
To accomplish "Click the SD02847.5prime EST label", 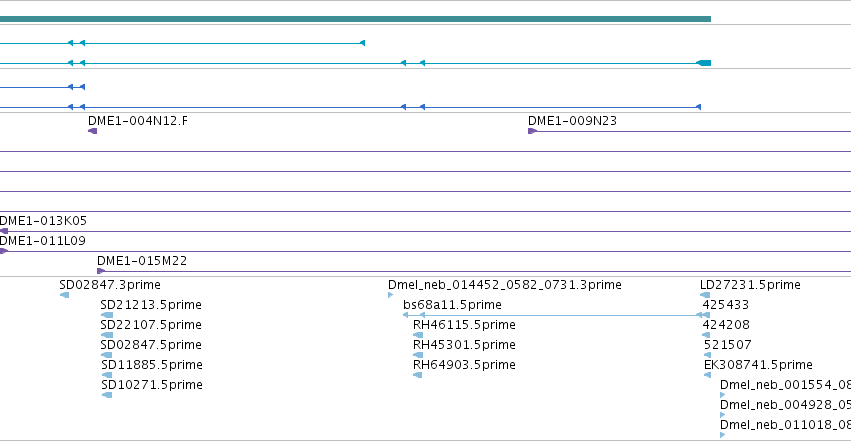I will 151,345.
